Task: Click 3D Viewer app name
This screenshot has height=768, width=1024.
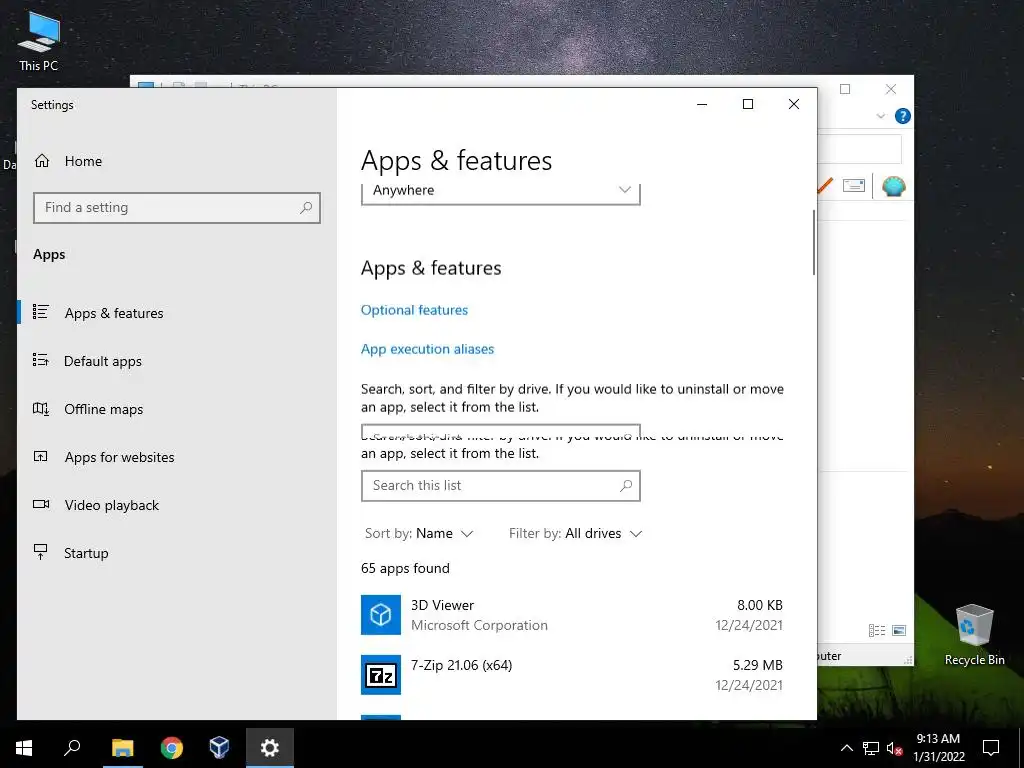Action: pyautogui.click(x=442, y=605)
